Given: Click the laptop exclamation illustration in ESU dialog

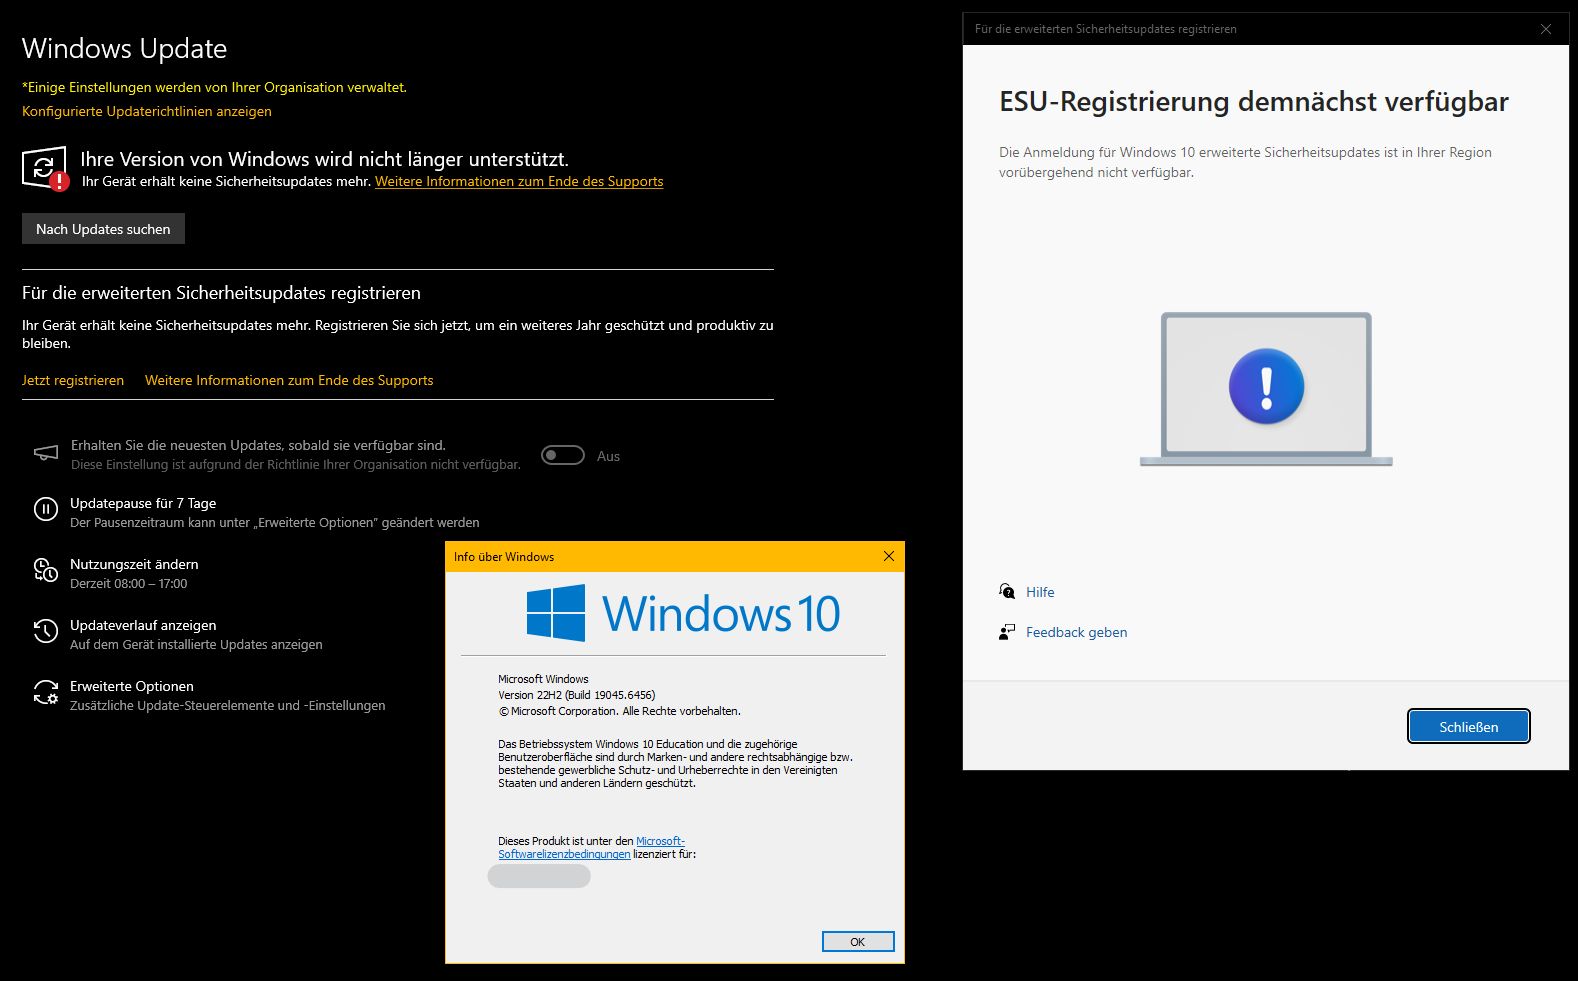Looking at the screenshot, I should tap(1266, 389).
